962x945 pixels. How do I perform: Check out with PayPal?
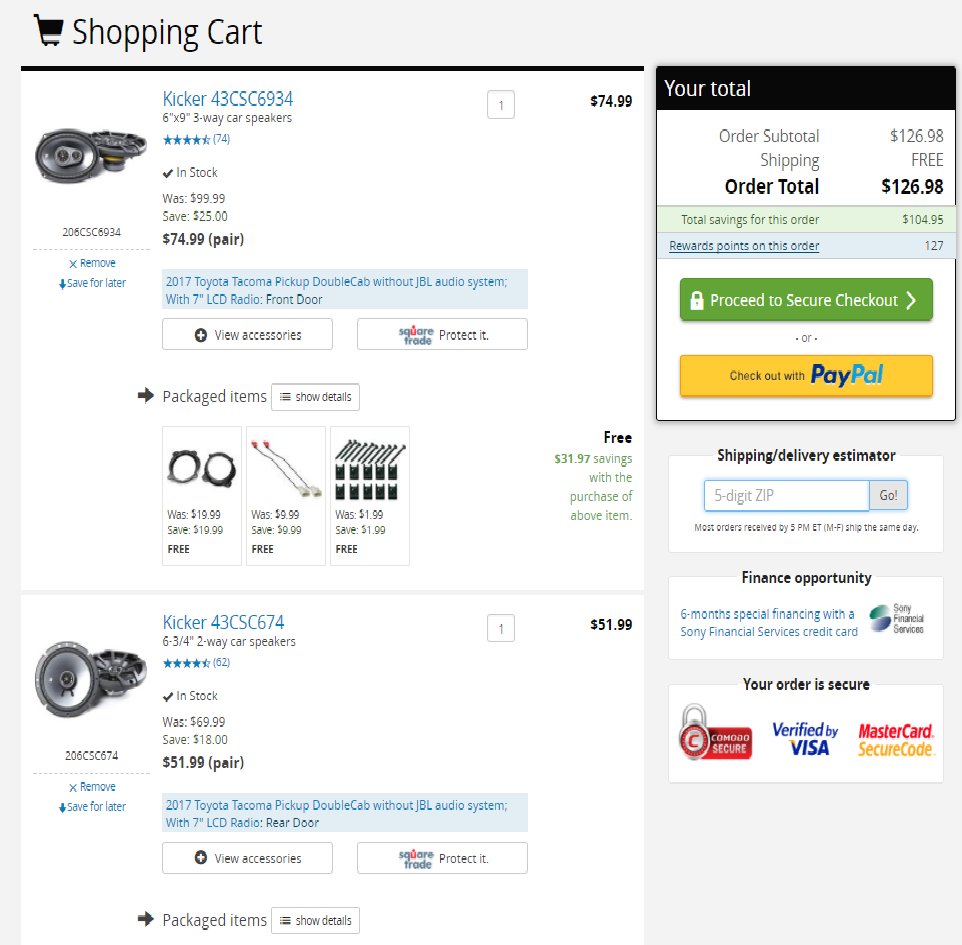(806, 375)
